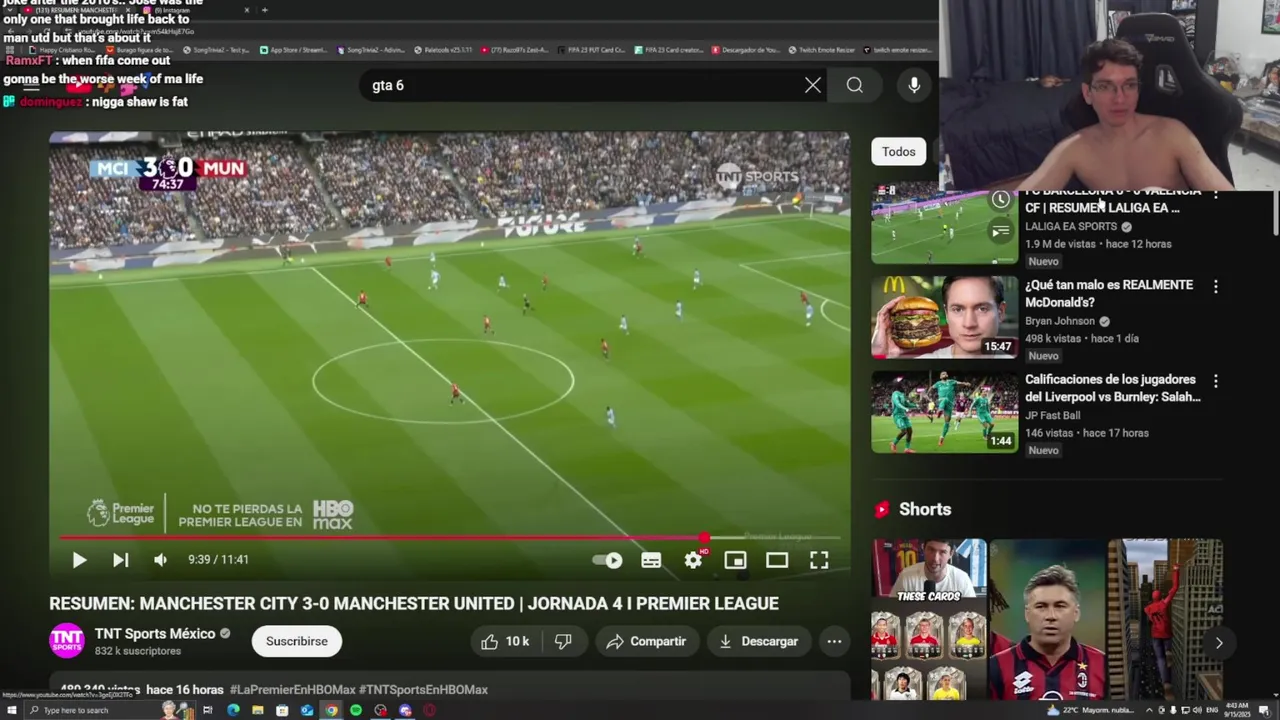This screenshot has width=1280, height=720.
Task: Open the 'THESE CARDS' short thumbnail
Action: click(x=929, y=620)
